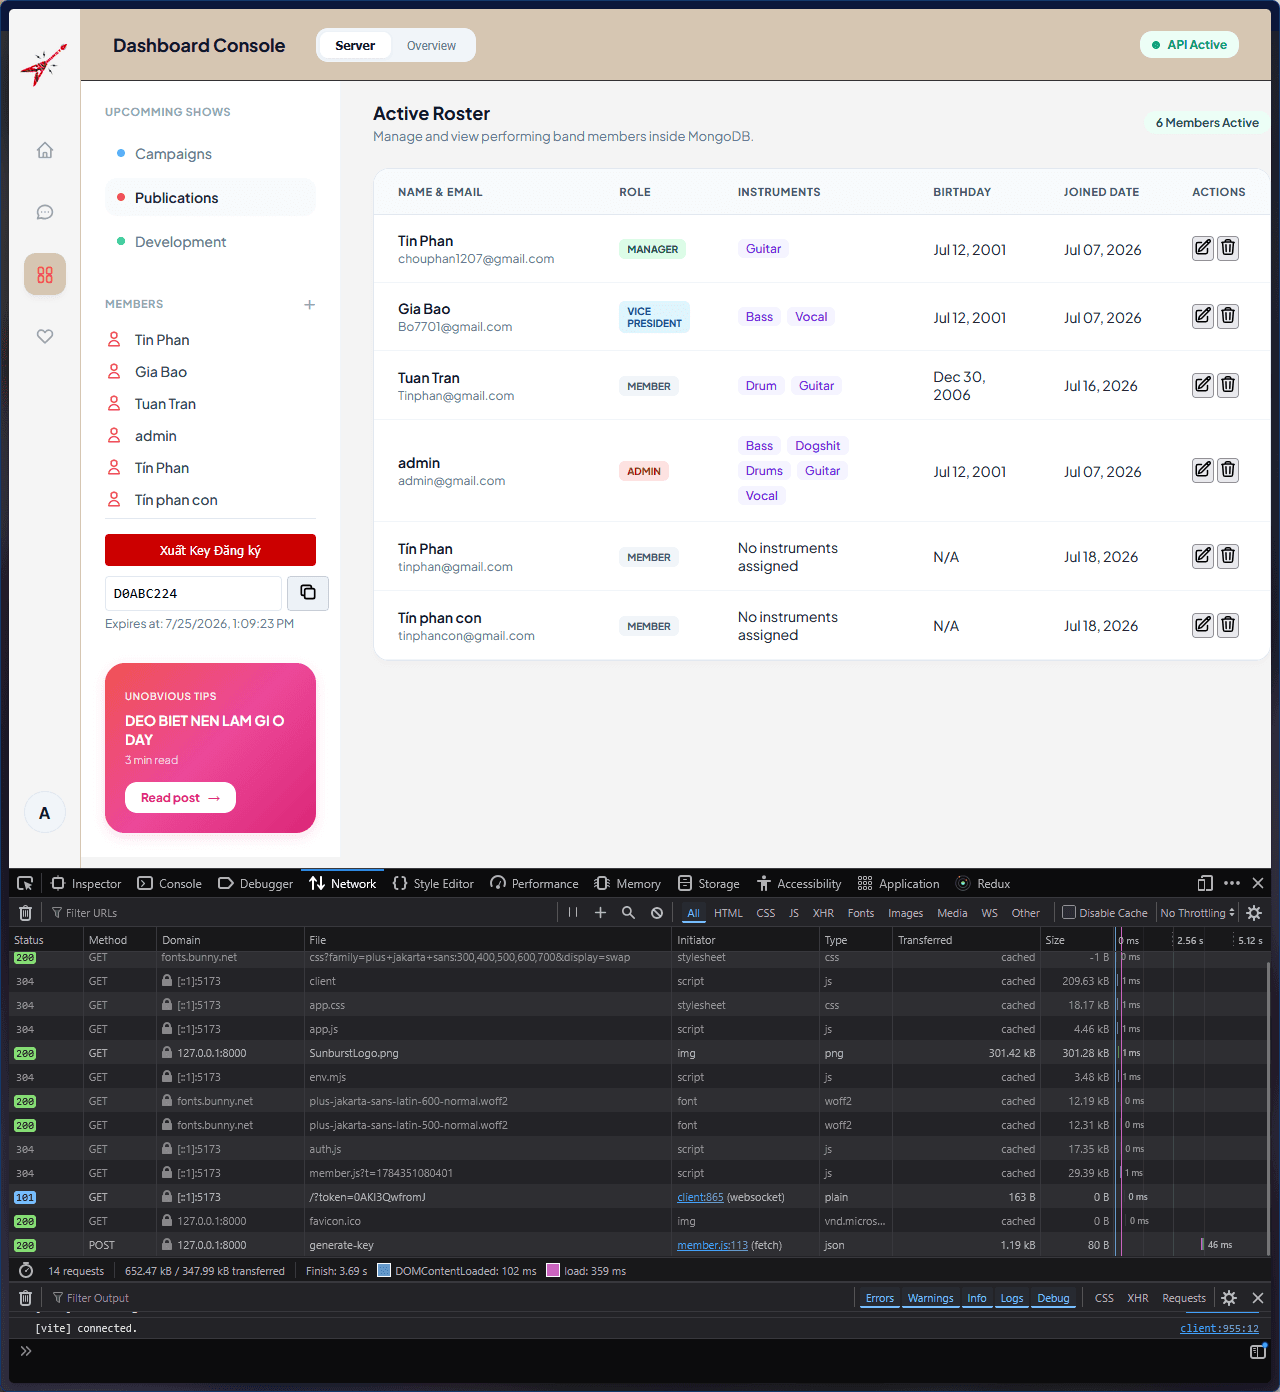Image resolution: width=1280 pixels, height=1392 pixels.
Task: Open request blocking icon in network toolbar
Action: click(x=657, y=912)
